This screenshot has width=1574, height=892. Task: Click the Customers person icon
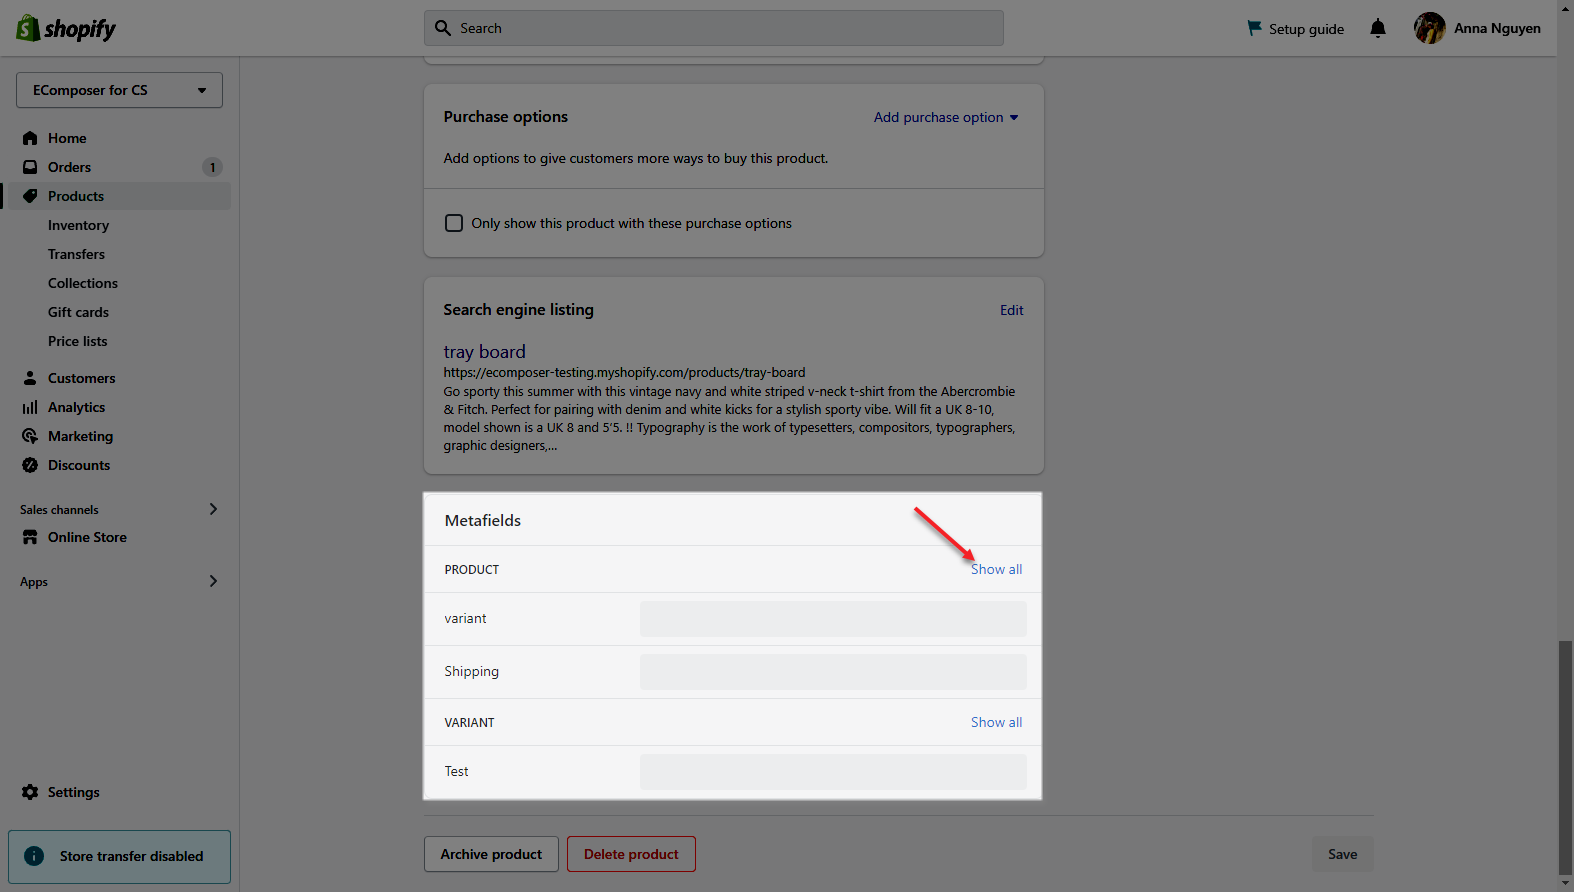[30, 378]
